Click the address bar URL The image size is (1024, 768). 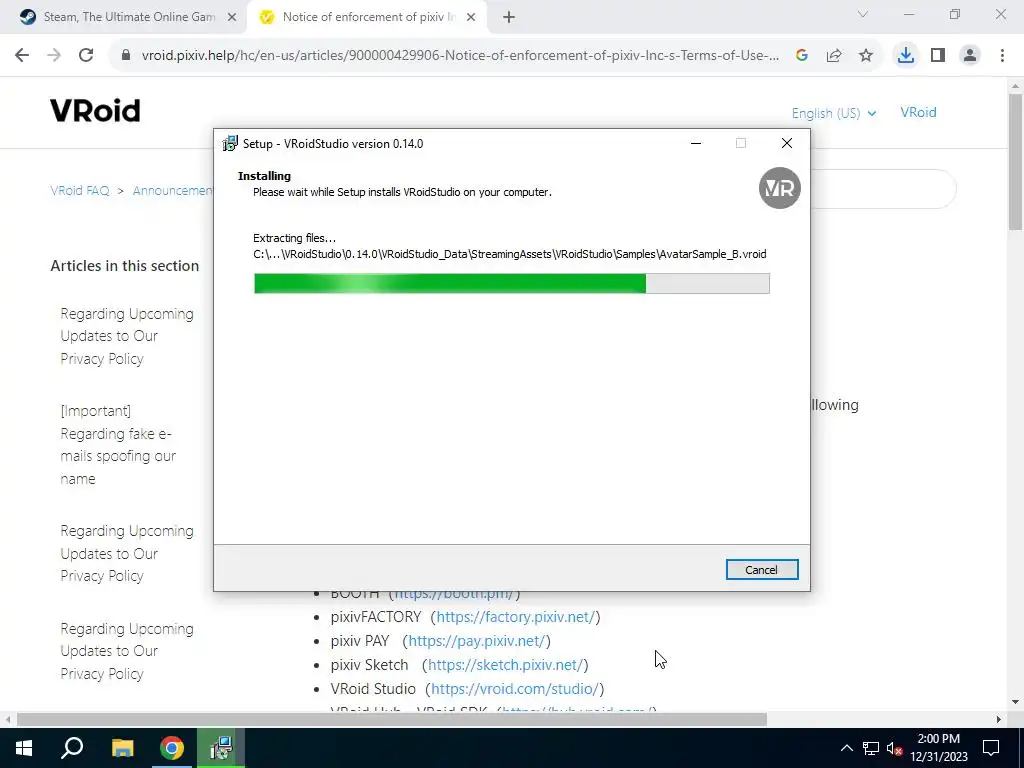point(460,56)
